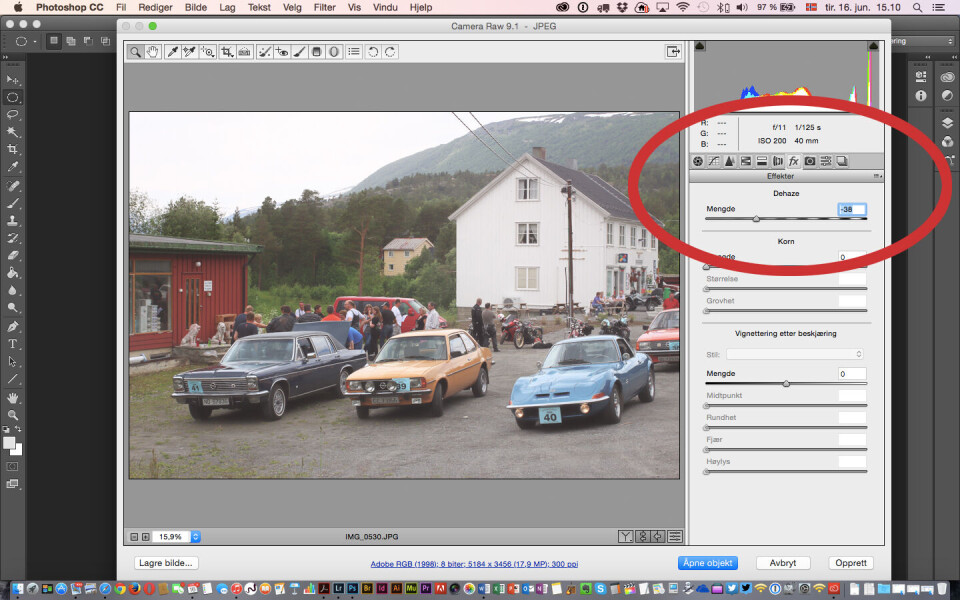This screenshot has height=600, width=960.
Task: Rotate image 90 degrees clockwise
Action: click(390, 52)
